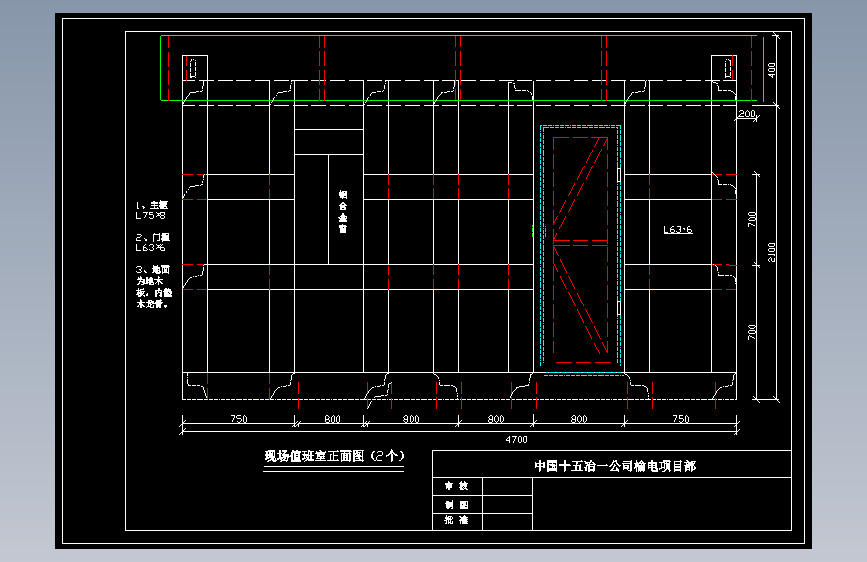Click the 审核 cell in title block
The height and width of the screenshot is (562, 867).
[457, 486]
